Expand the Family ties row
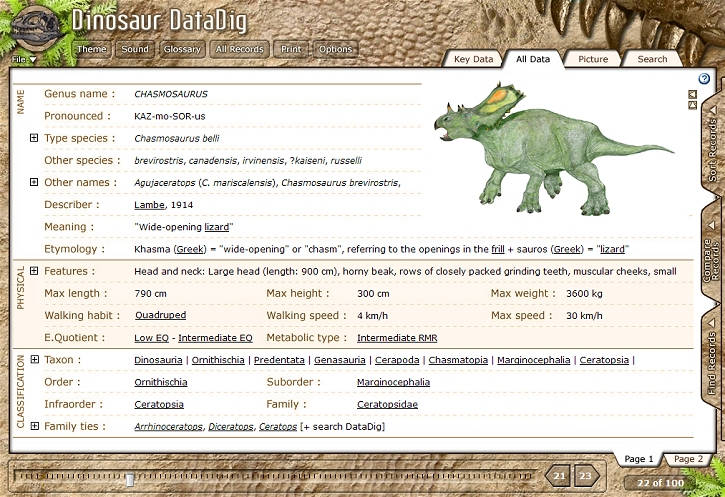Image resolution: width=725 pixels, height=497 pixels. (x=34, y=426)
